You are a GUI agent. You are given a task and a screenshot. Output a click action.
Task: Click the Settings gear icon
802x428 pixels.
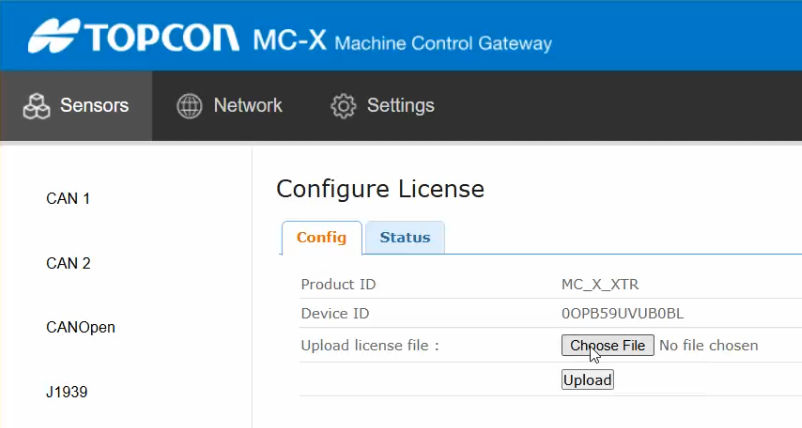coord(343,106)
